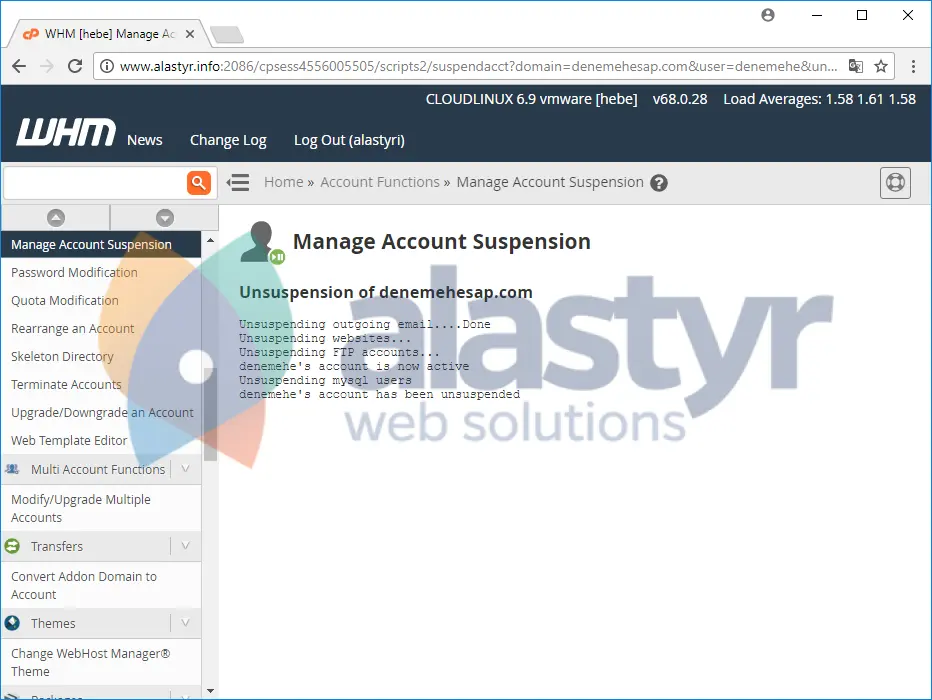The width and height of the screenshot is (932, 700).
Task: Click 'CLOUDLINUX 6.9 vmware [hebe]' text
Action: click(x=531, y=99)
